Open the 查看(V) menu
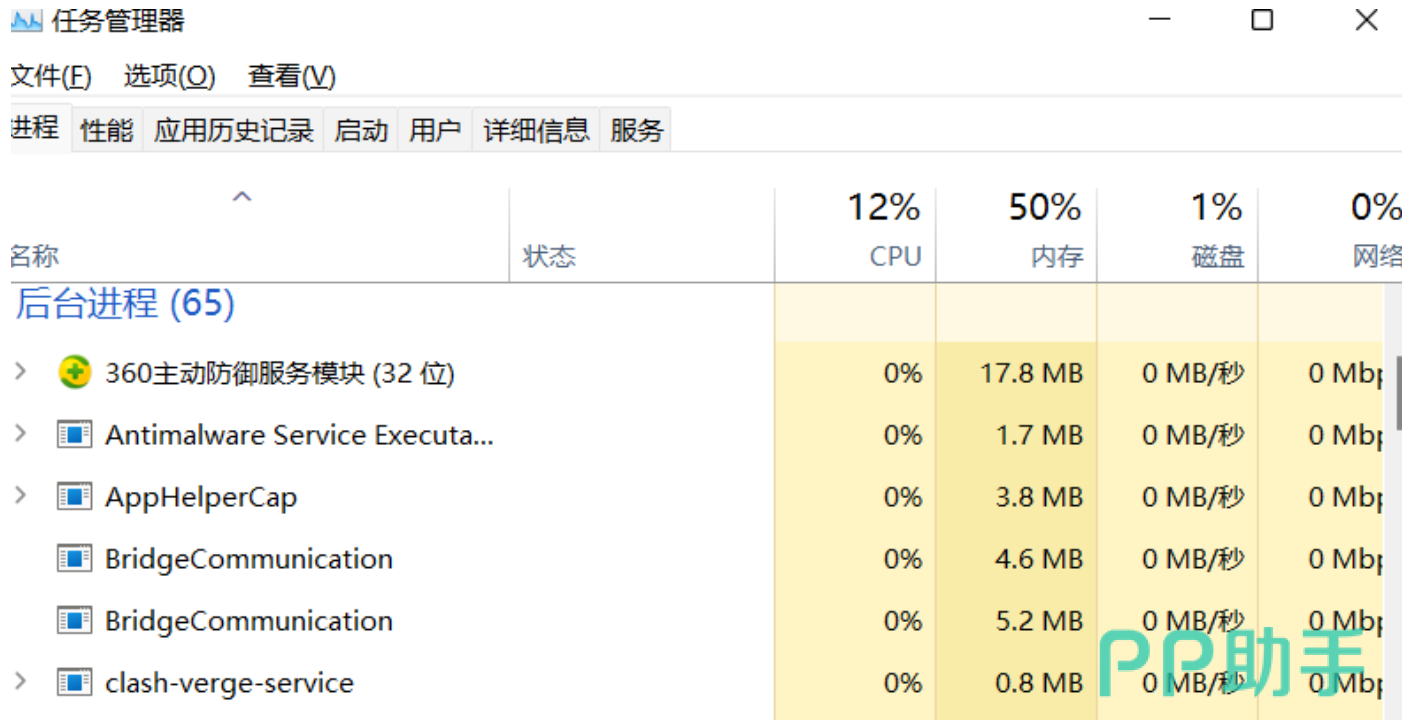1402x720 pixels. [x=292, y=76]
